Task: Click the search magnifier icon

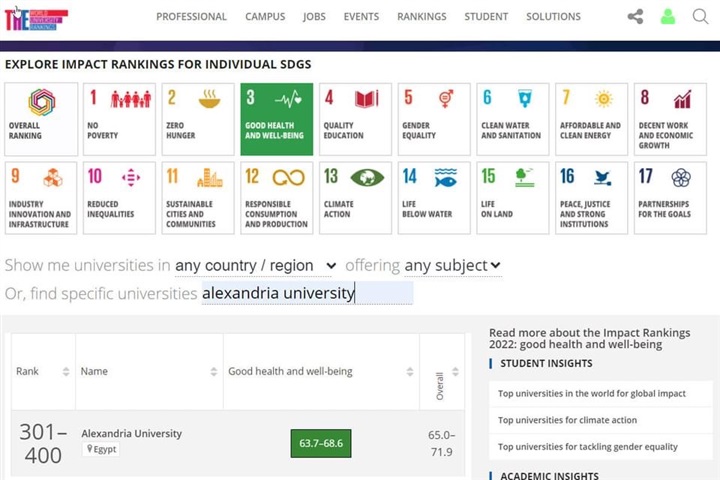Action: (700, 17)
